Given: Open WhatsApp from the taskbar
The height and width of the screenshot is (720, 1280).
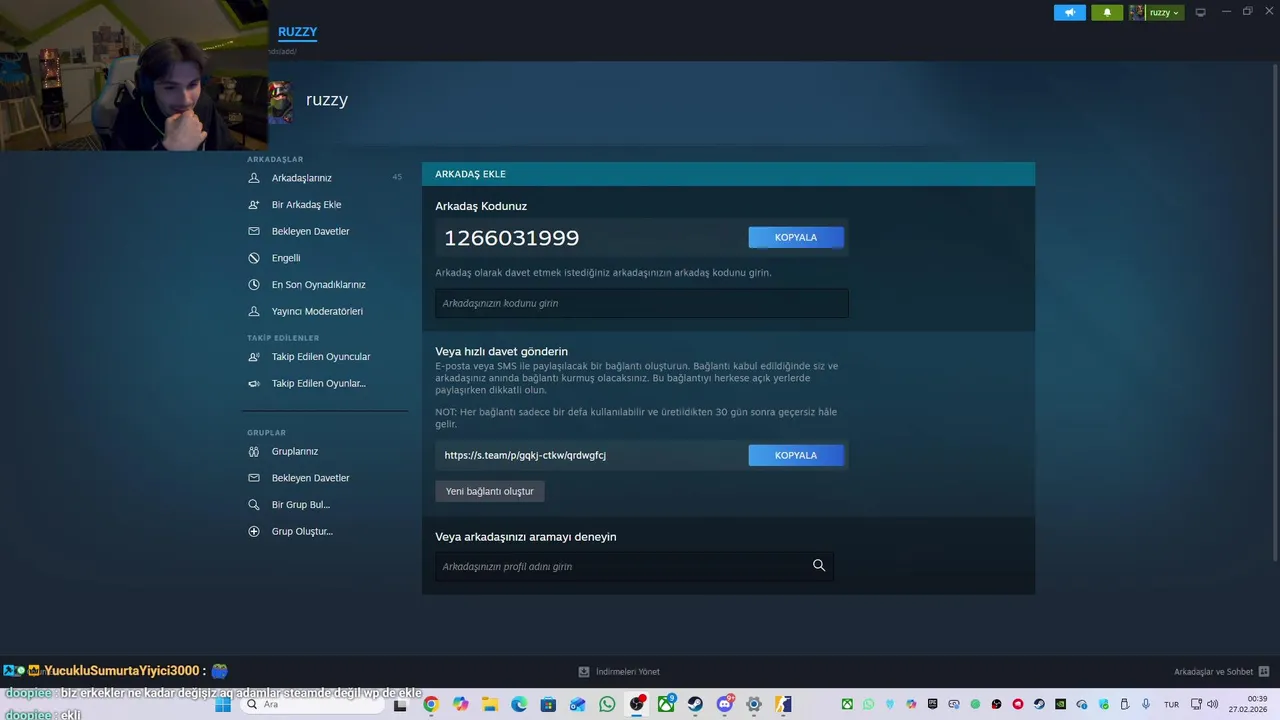Looking at the screenshot, I should point(607,705).
